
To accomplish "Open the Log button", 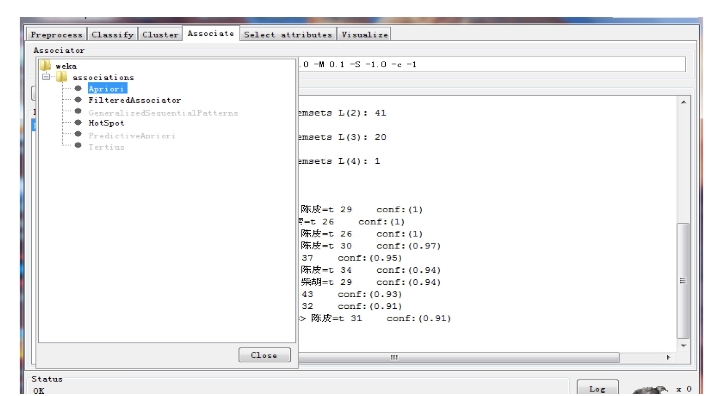I will [x=597, y=389].
